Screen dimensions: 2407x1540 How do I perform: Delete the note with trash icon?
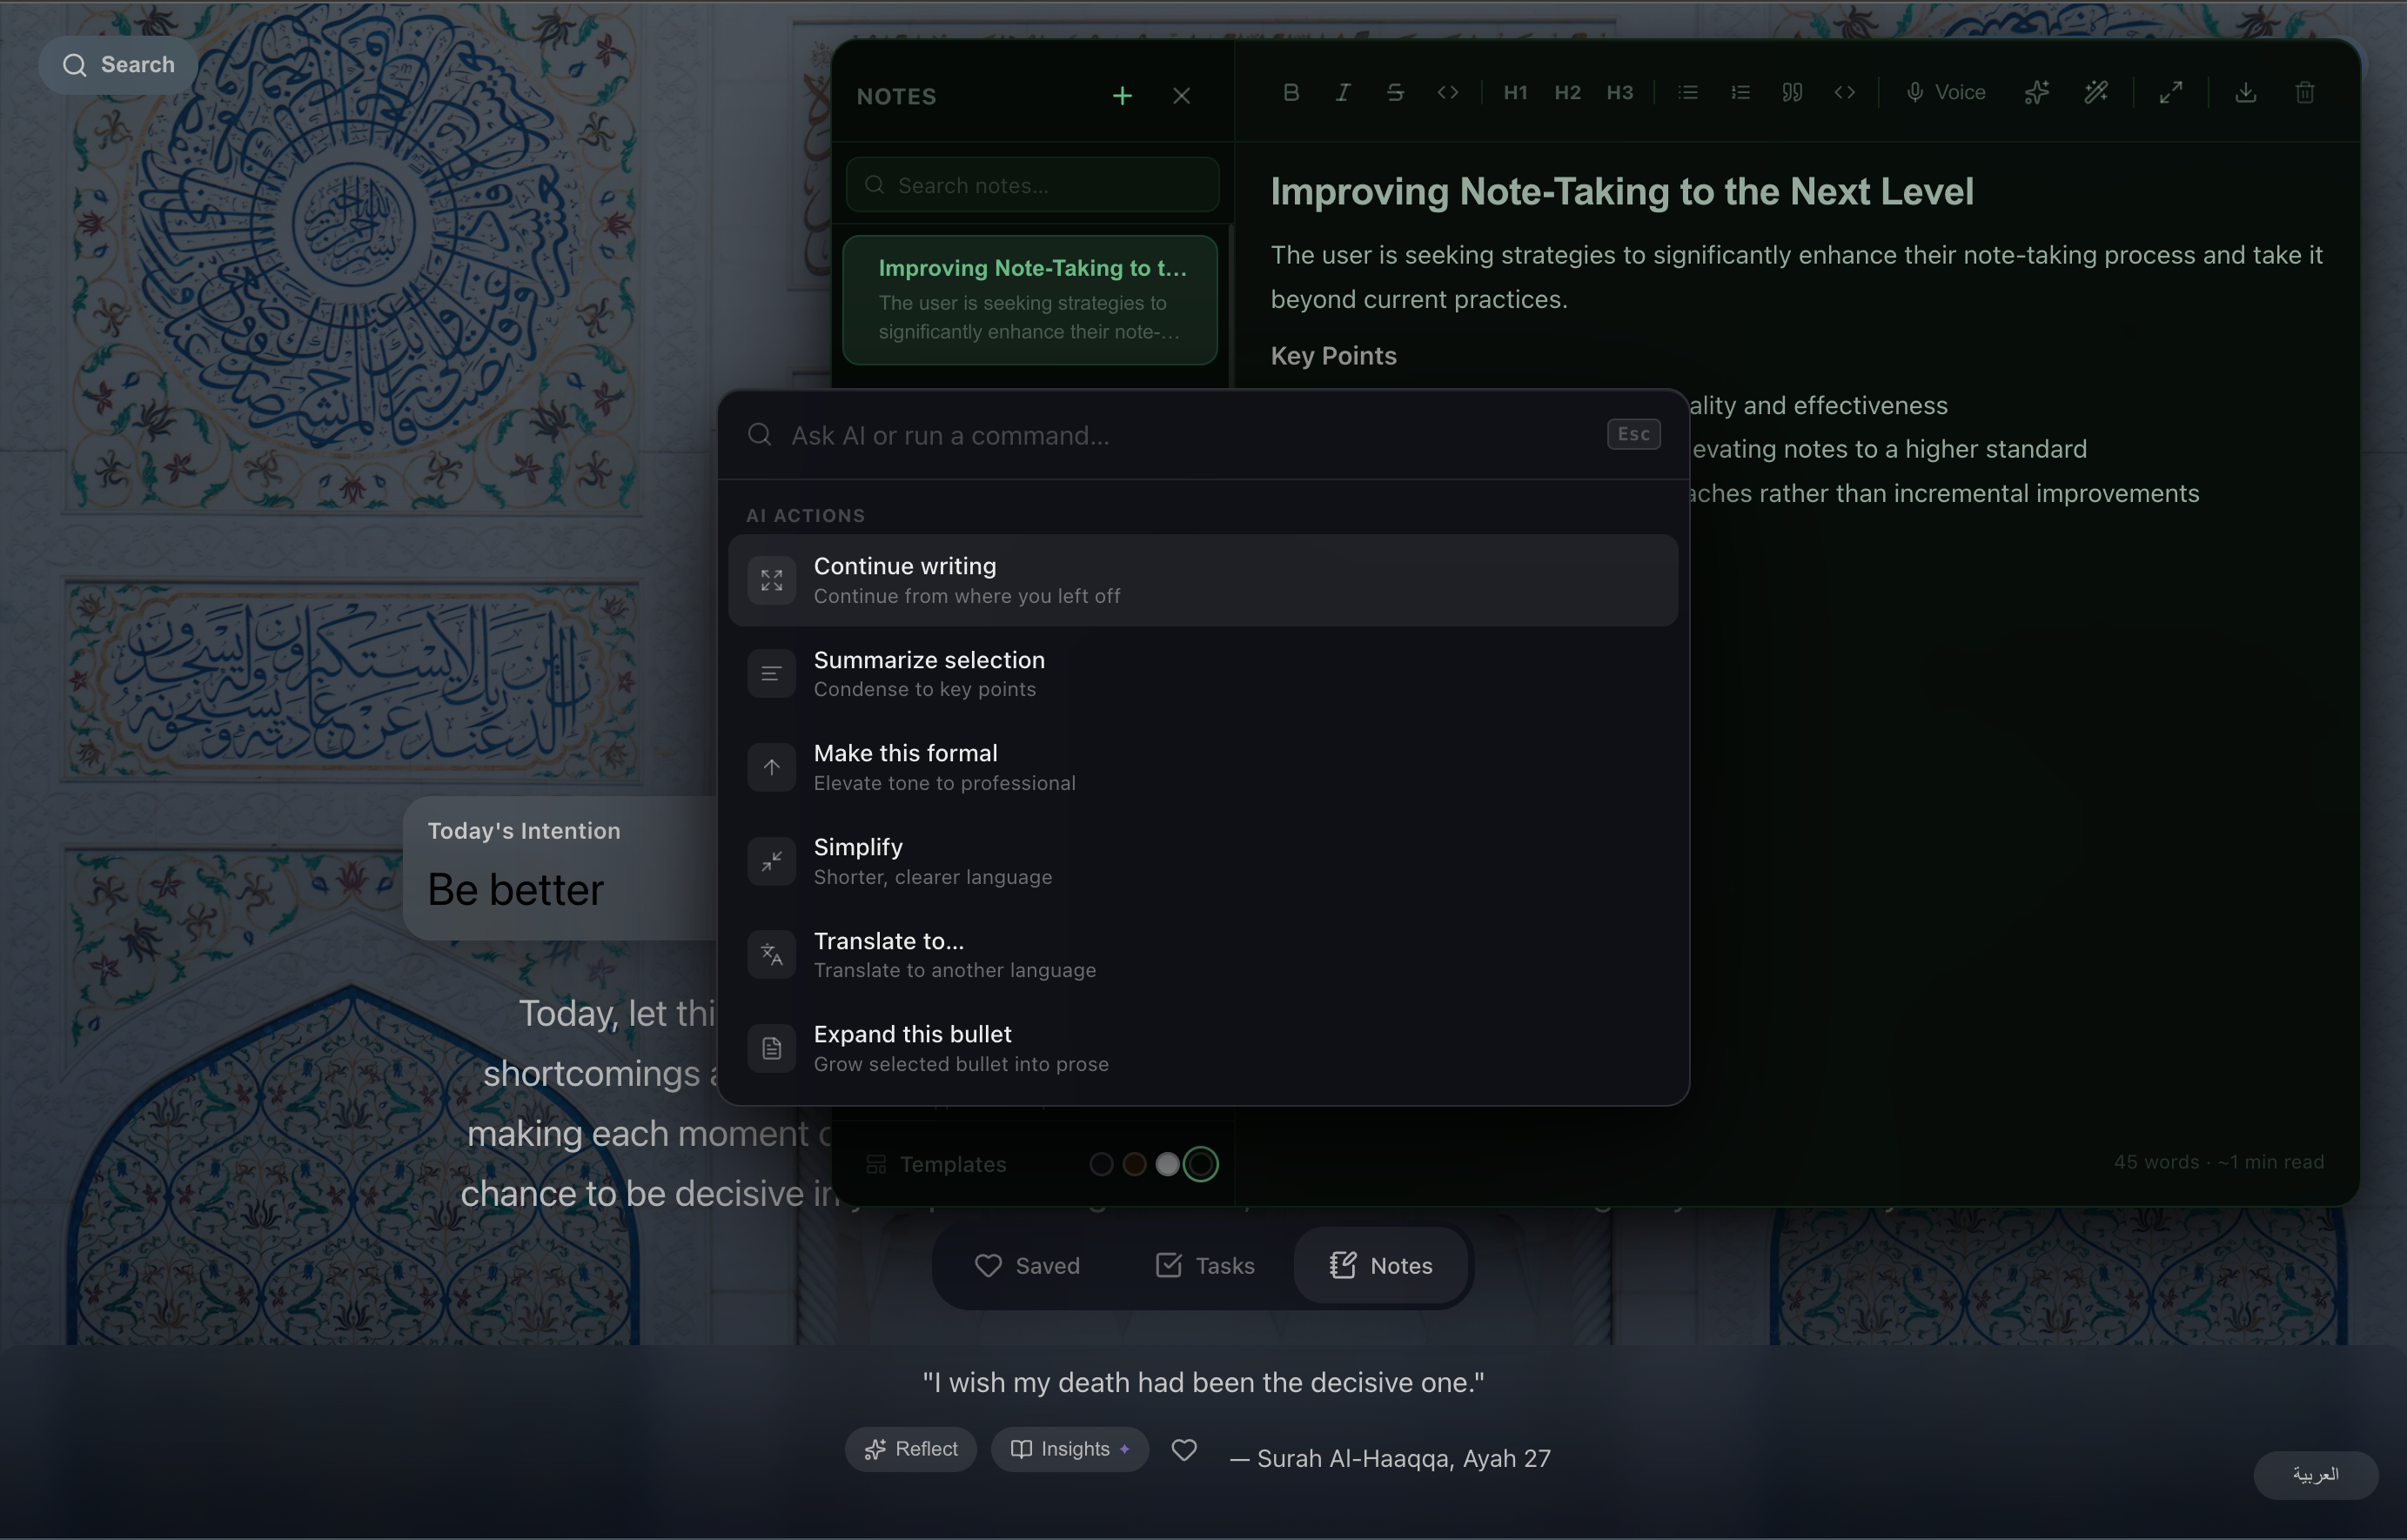(2304, 93)
